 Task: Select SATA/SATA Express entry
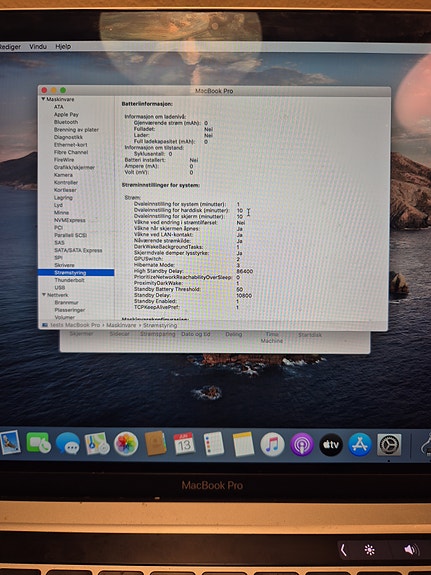point(78,250)
